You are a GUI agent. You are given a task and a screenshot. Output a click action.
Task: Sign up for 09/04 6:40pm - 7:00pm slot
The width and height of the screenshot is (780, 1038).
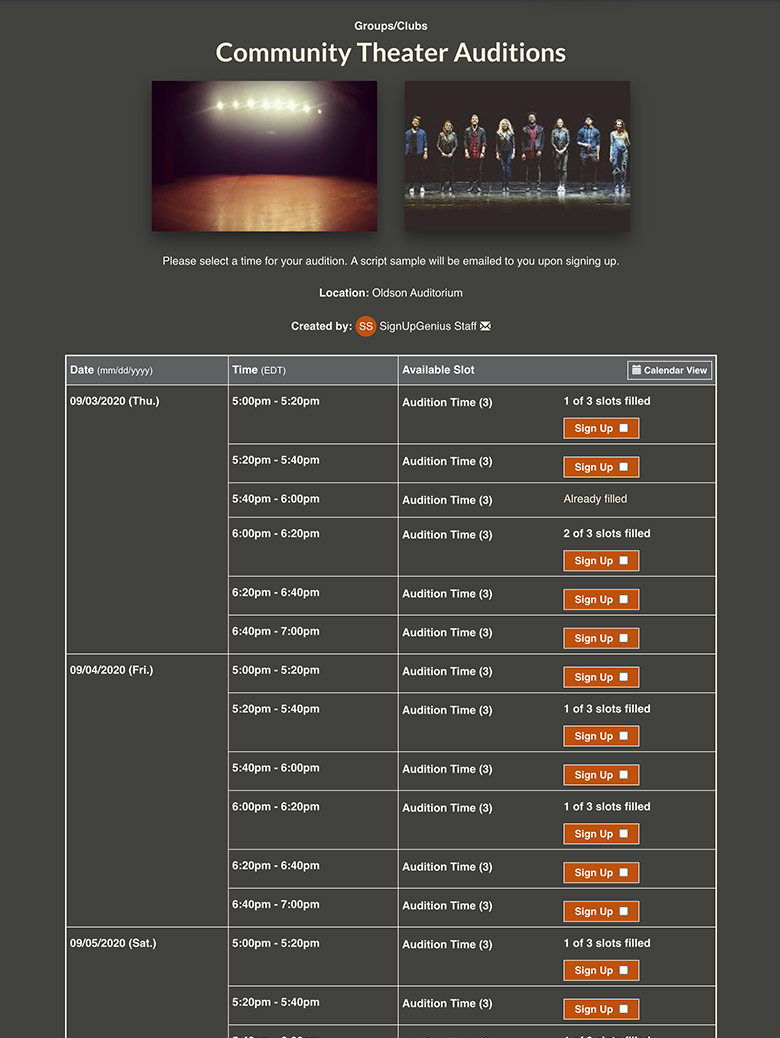click(600, 912)
